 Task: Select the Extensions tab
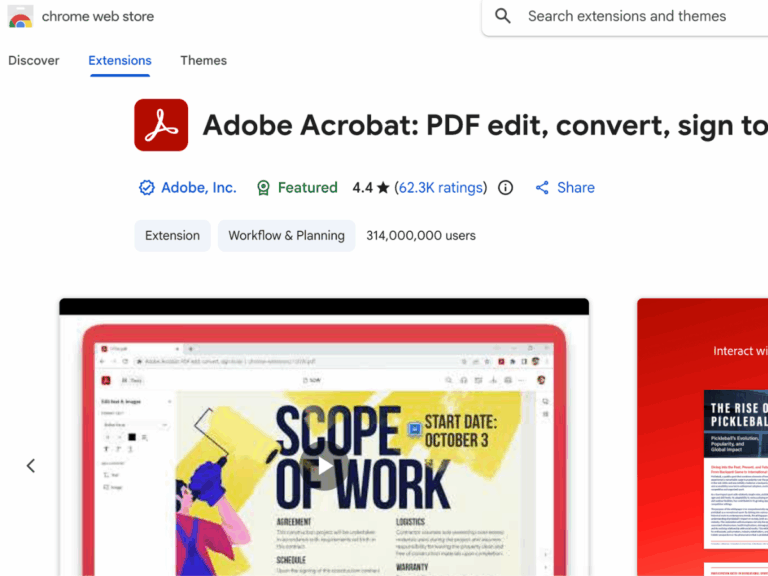click(x=120, y=61)
